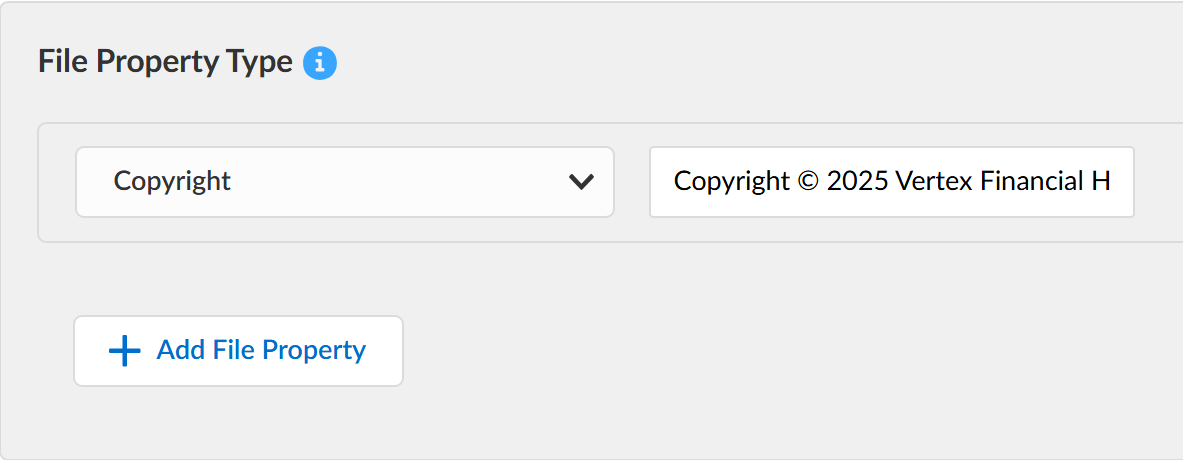1183x460 pixels.
Task: Click the © symbol in the value field
Action: 808,182
